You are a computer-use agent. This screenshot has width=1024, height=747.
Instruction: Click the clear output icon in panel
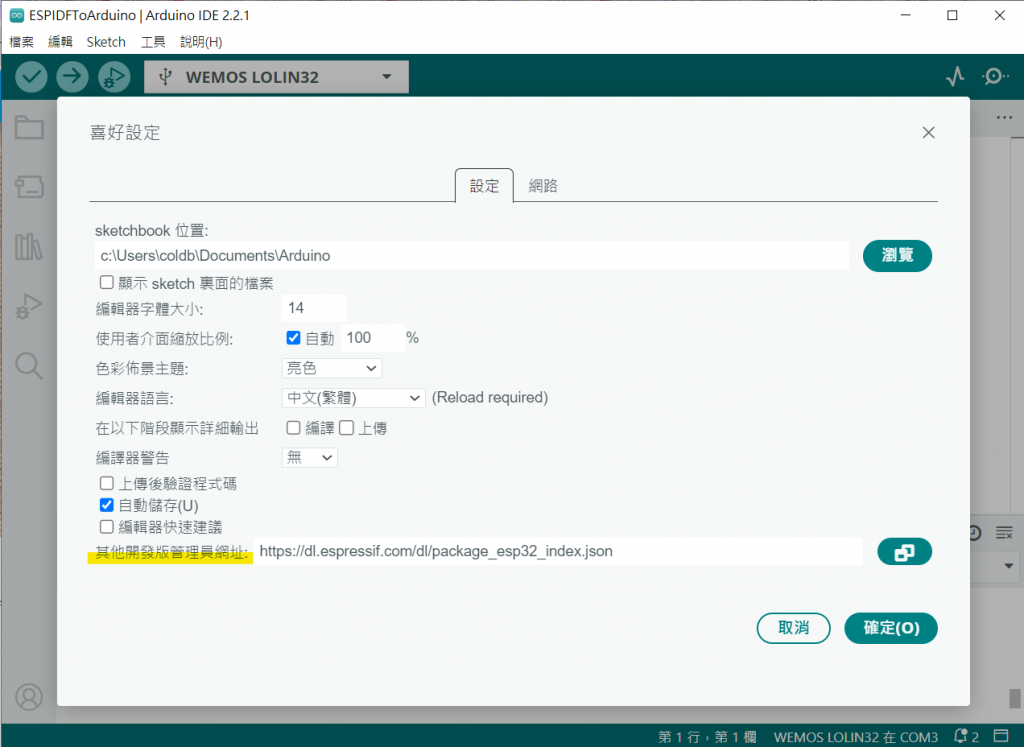pos(1004,533)
